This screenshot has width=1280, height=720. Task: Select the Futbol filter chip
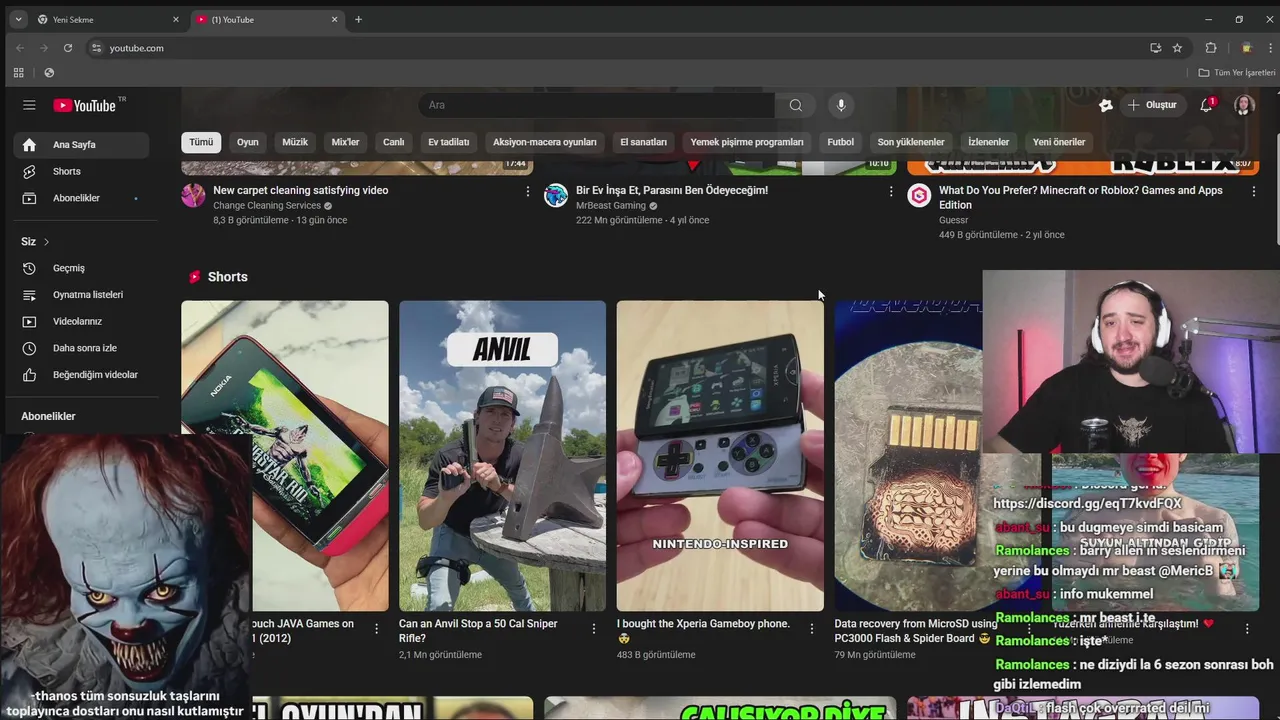click(x=841, y=142)
